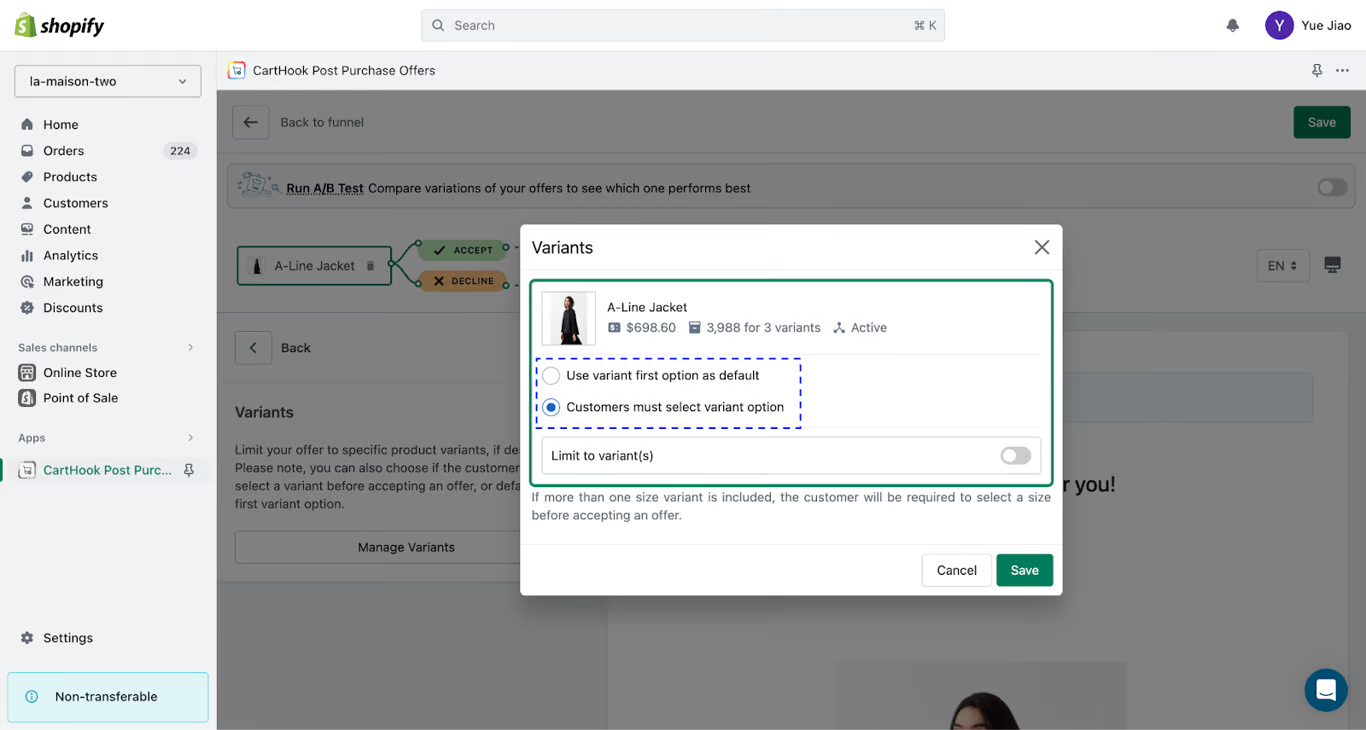Toggle the Run A/B Test switch
Screen dimensions: 1366x730
point(1332,187)
